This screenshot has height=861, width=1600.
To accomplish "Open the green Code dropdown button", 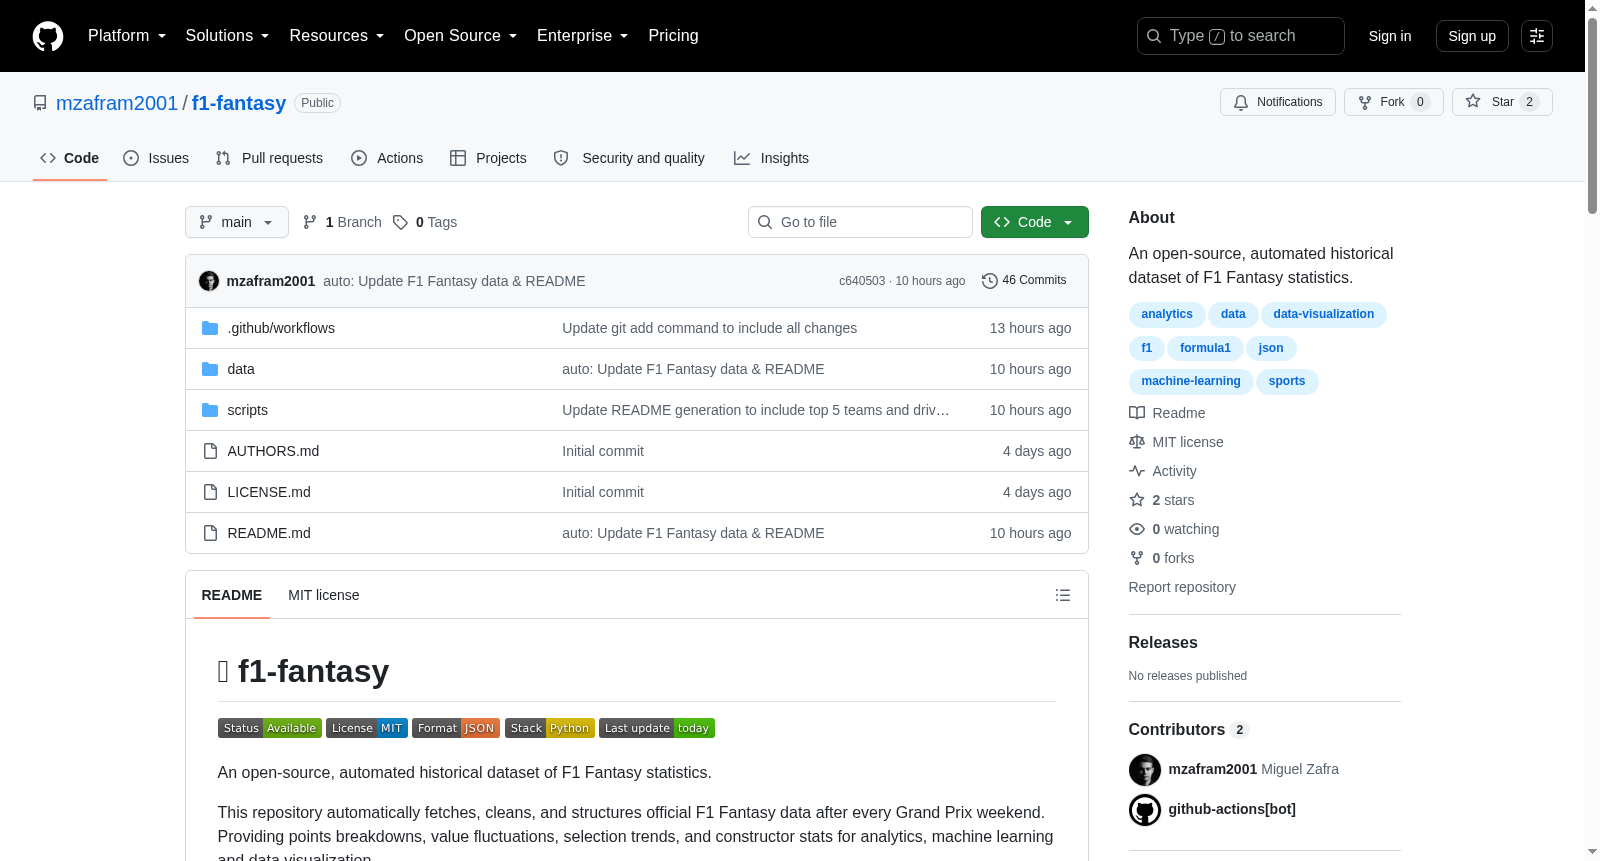I will click(x=1035, y=222).
